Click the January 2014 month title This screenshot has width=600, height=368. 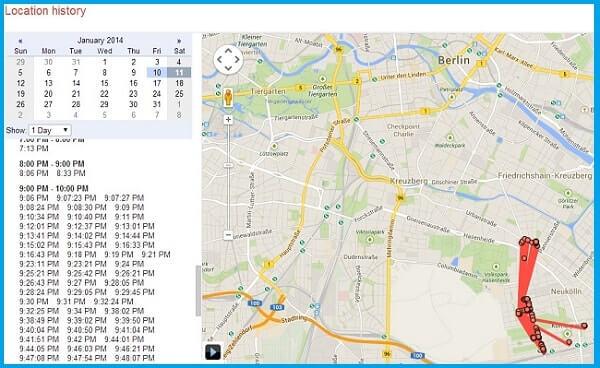tap(100, 40)
